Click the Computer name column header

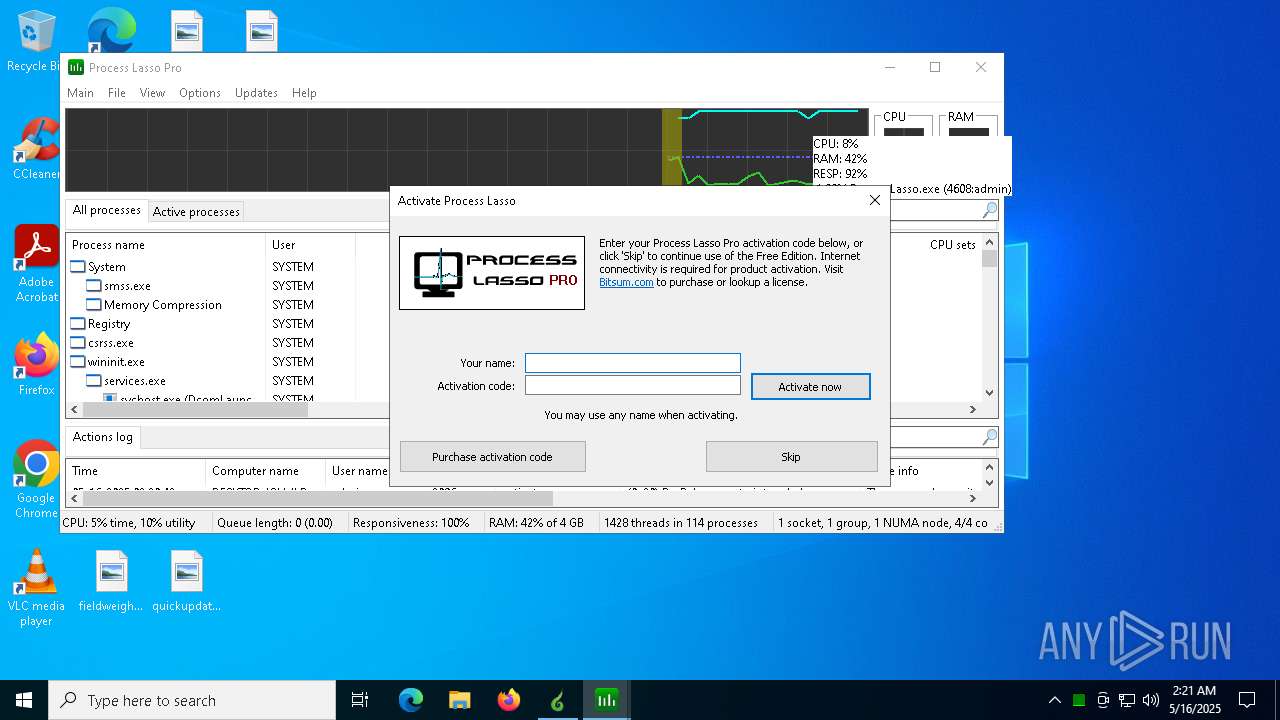coord(265,471)
